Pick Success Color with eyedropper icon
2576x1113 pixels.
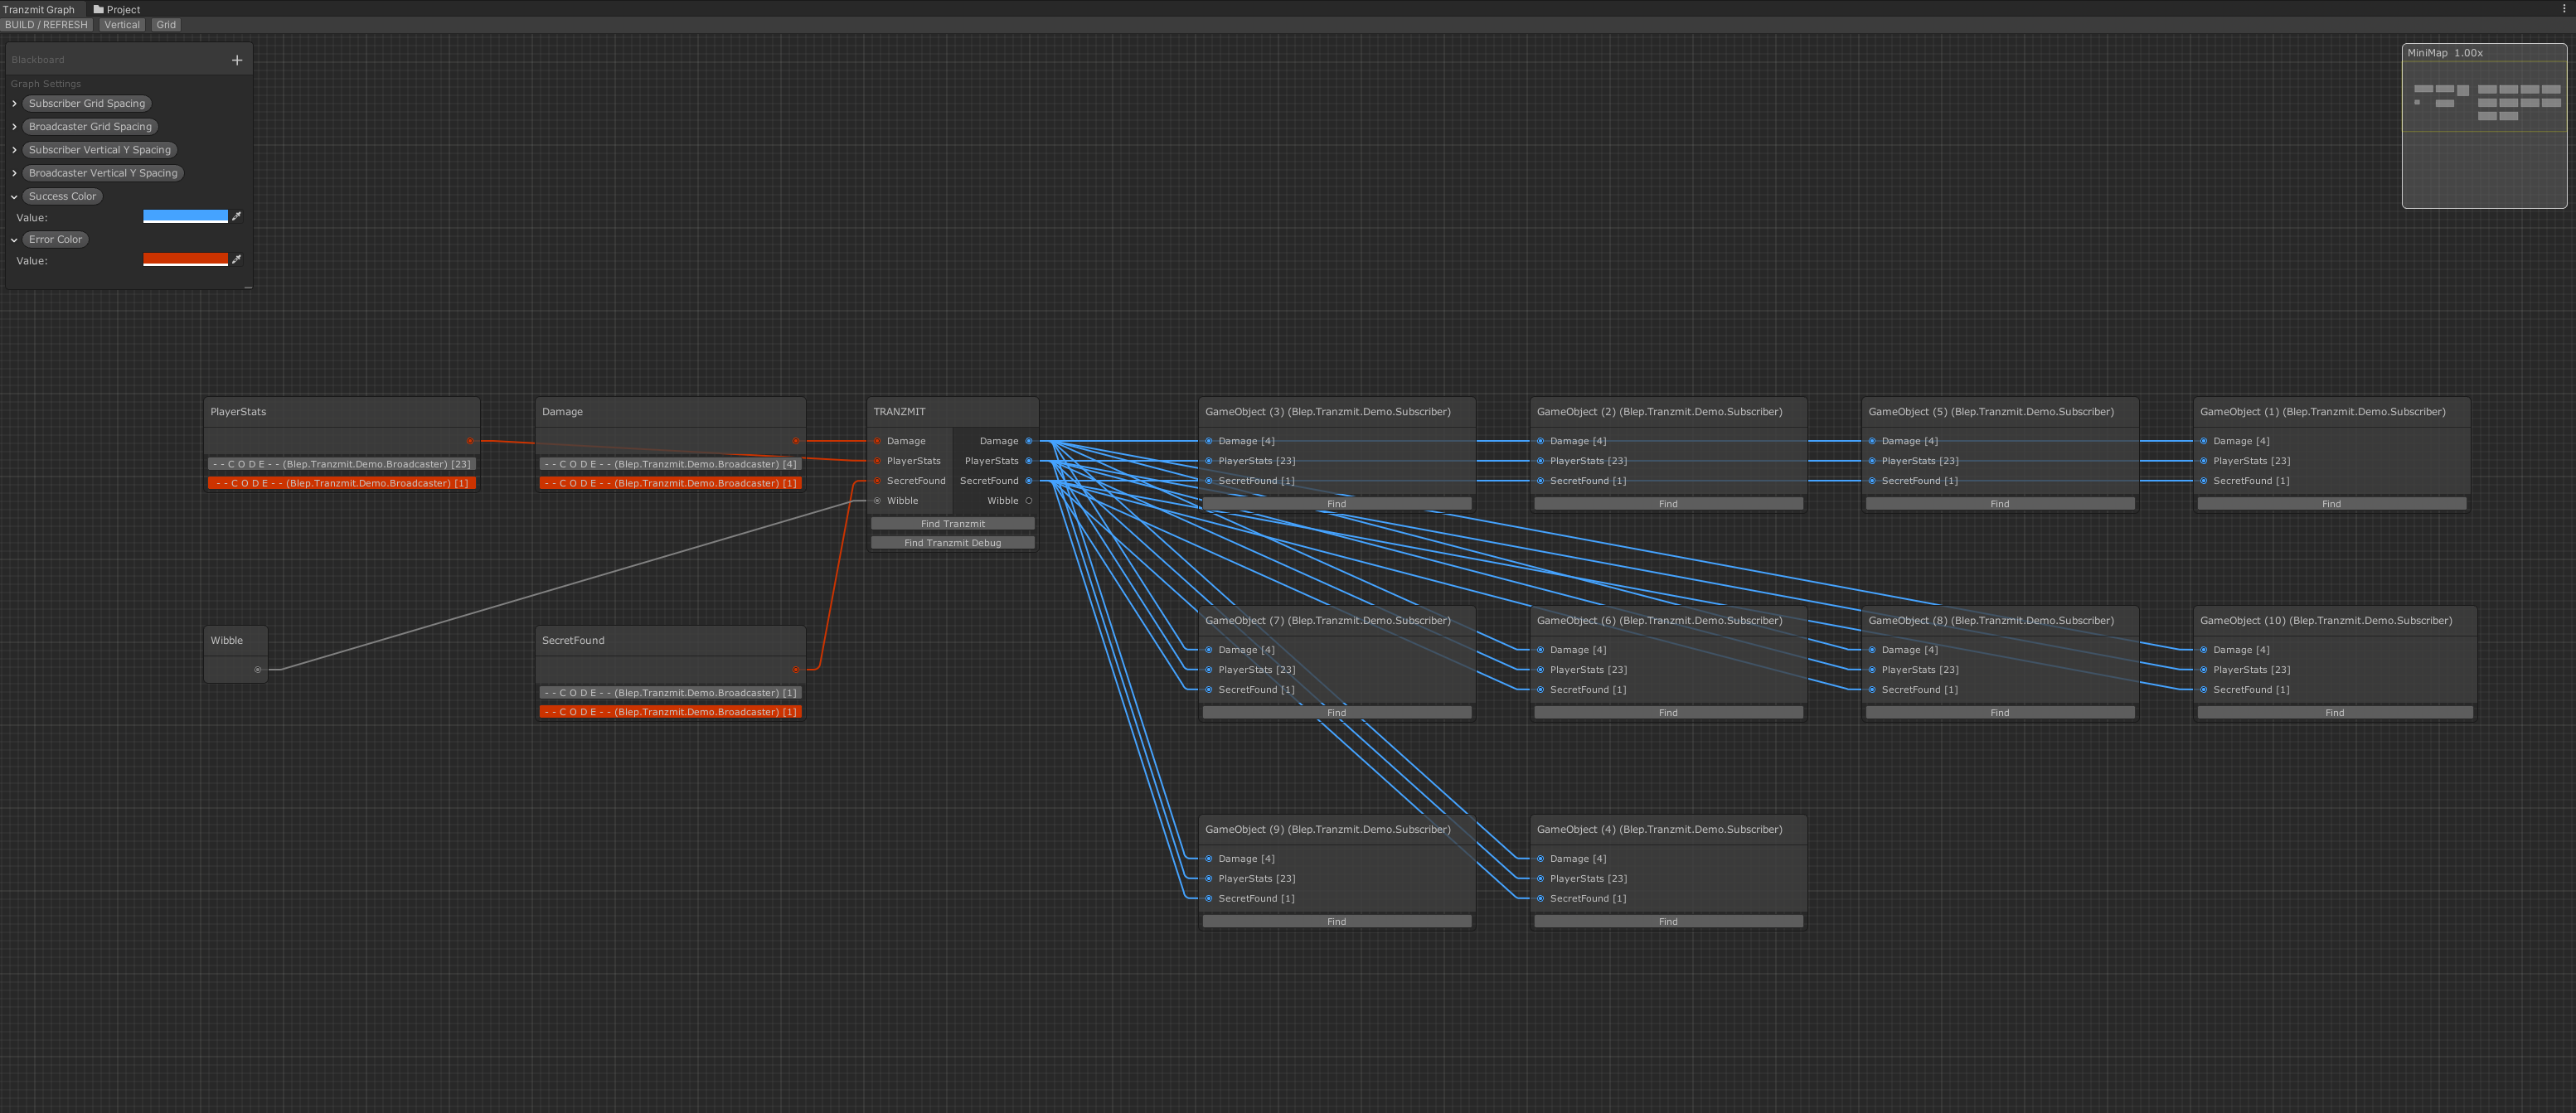tap(237, 216)
